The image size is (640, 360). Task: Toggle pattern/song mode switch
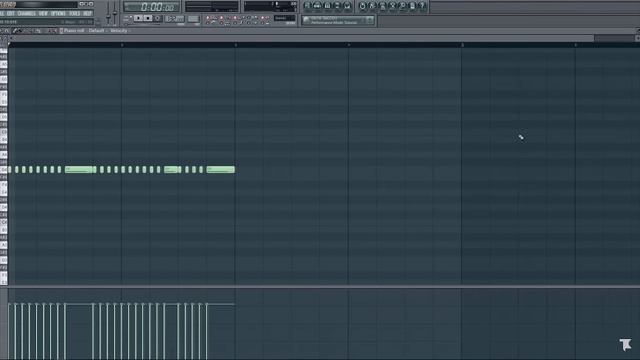(x=128, y=18)
